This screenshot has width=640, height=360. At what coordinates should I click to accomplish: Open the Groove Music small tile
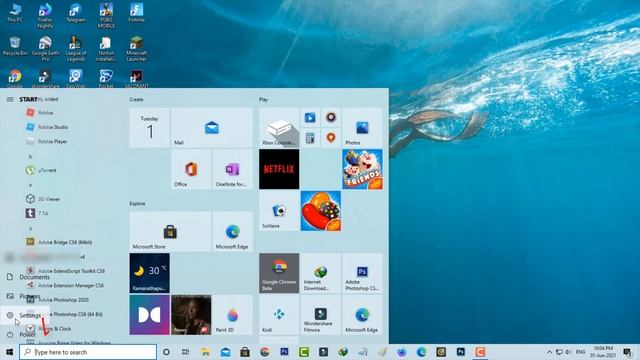point(331,118)
